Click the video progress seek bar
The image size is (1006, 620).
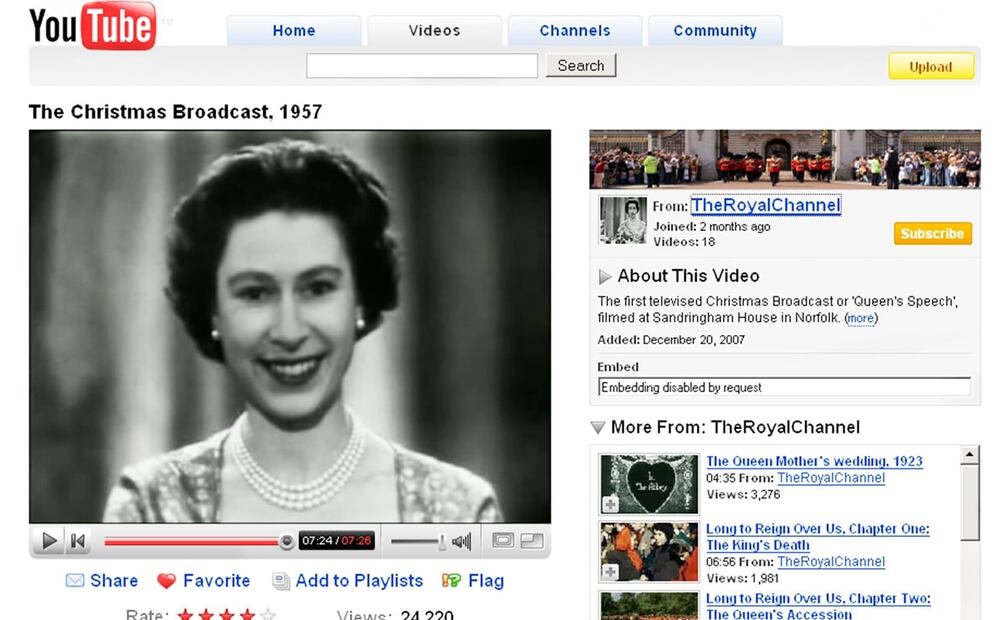pos(190,542)
